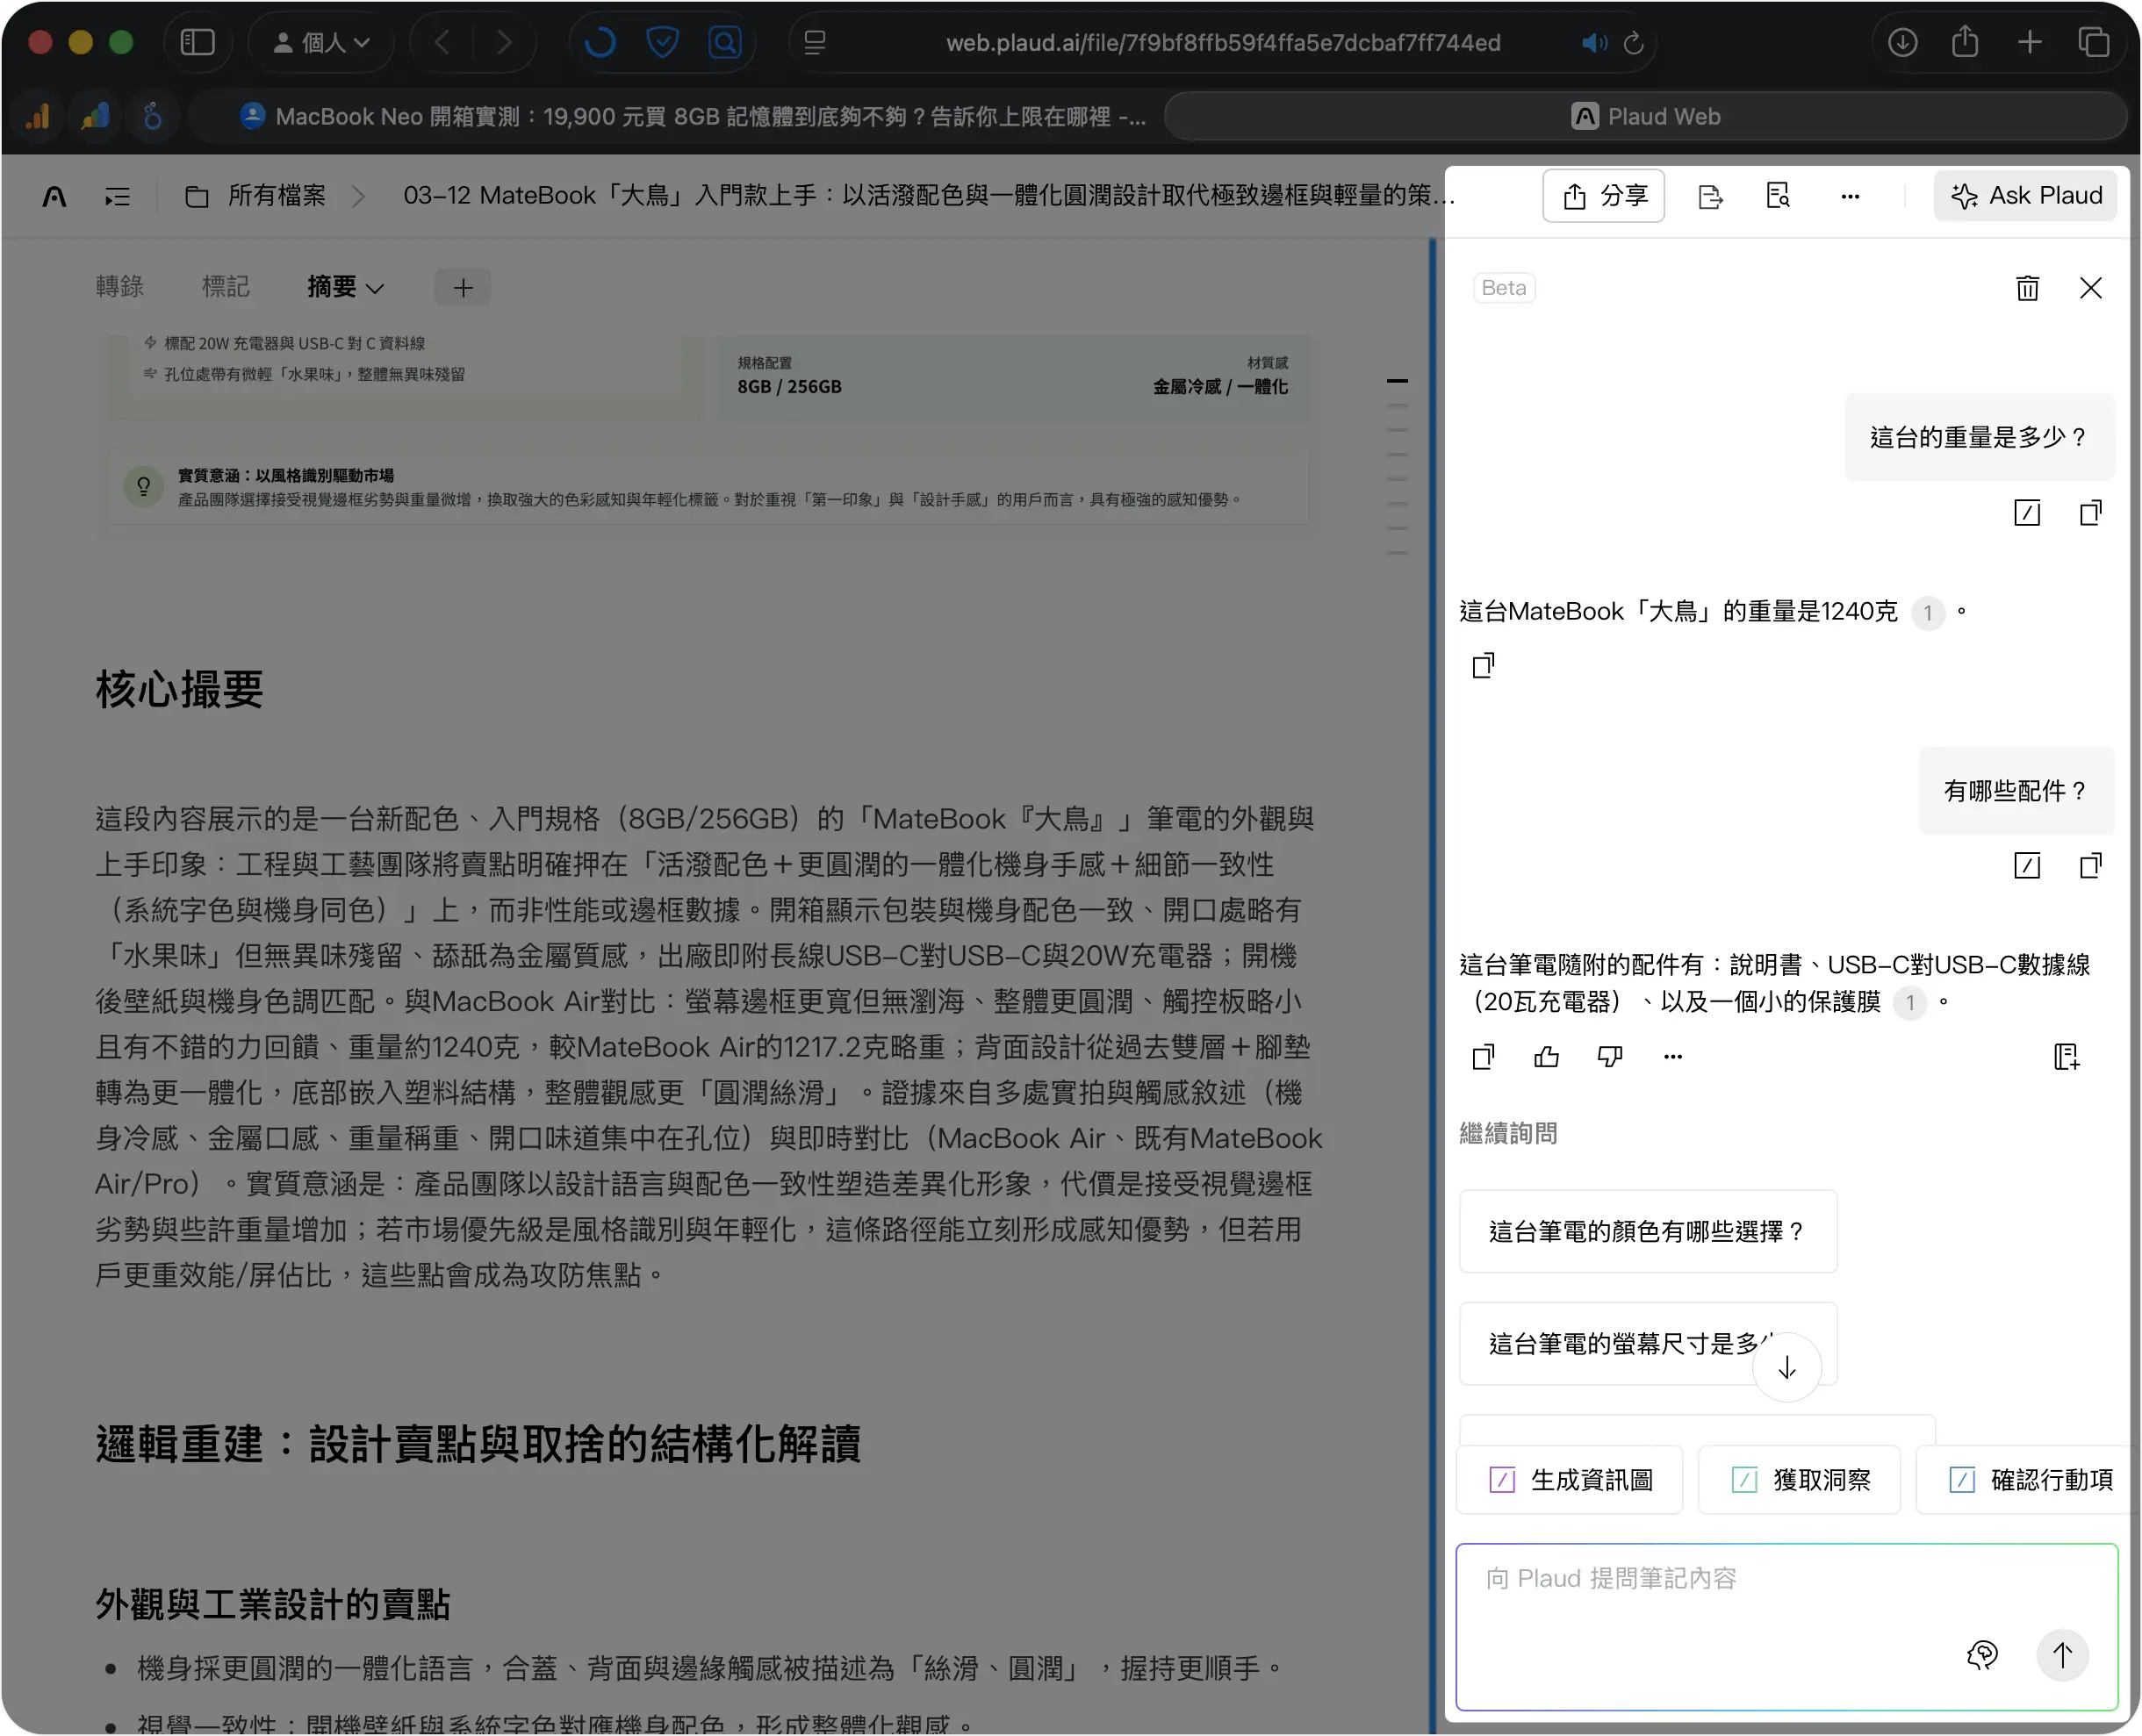This screenshot has height=1736, width=2142.
Task: Open the reader view icon in address bar
Action: pos(814,42)
